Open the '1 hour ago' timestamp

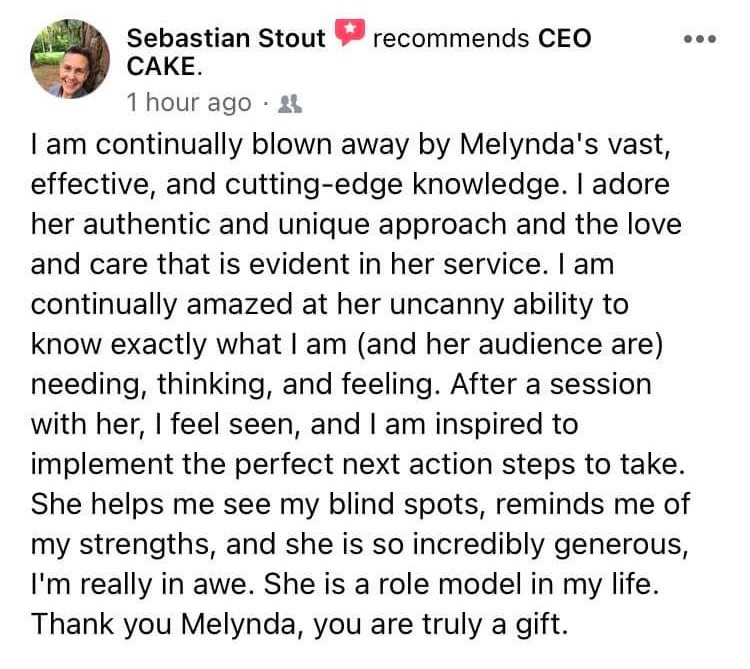[189, 103]
